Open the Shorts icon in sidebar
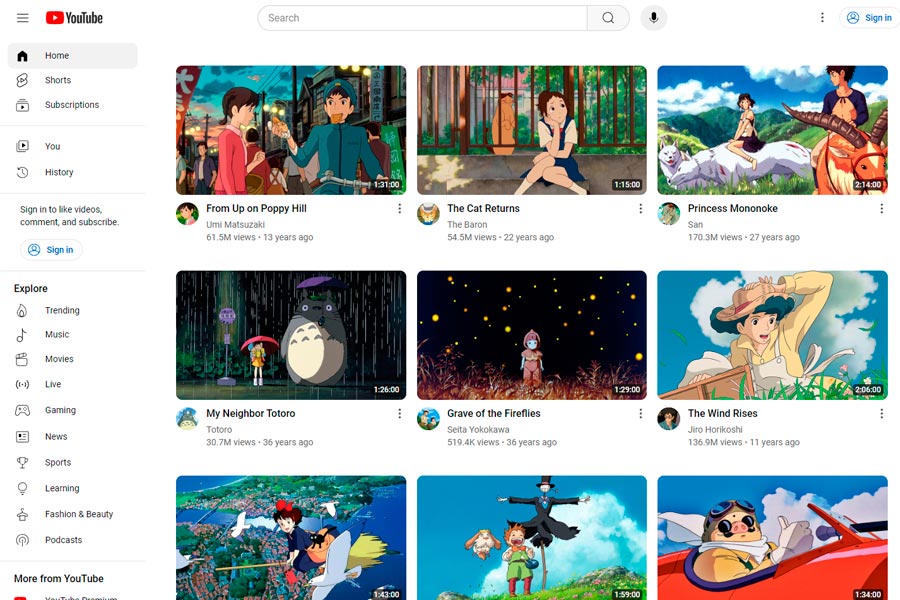This screenshot has height=600, width=900. click(22, 80)
